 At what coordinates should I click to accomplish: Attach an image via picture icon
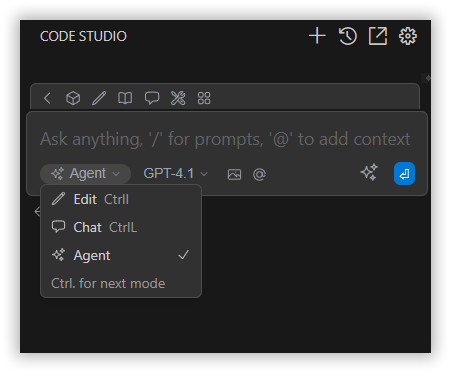234,174
